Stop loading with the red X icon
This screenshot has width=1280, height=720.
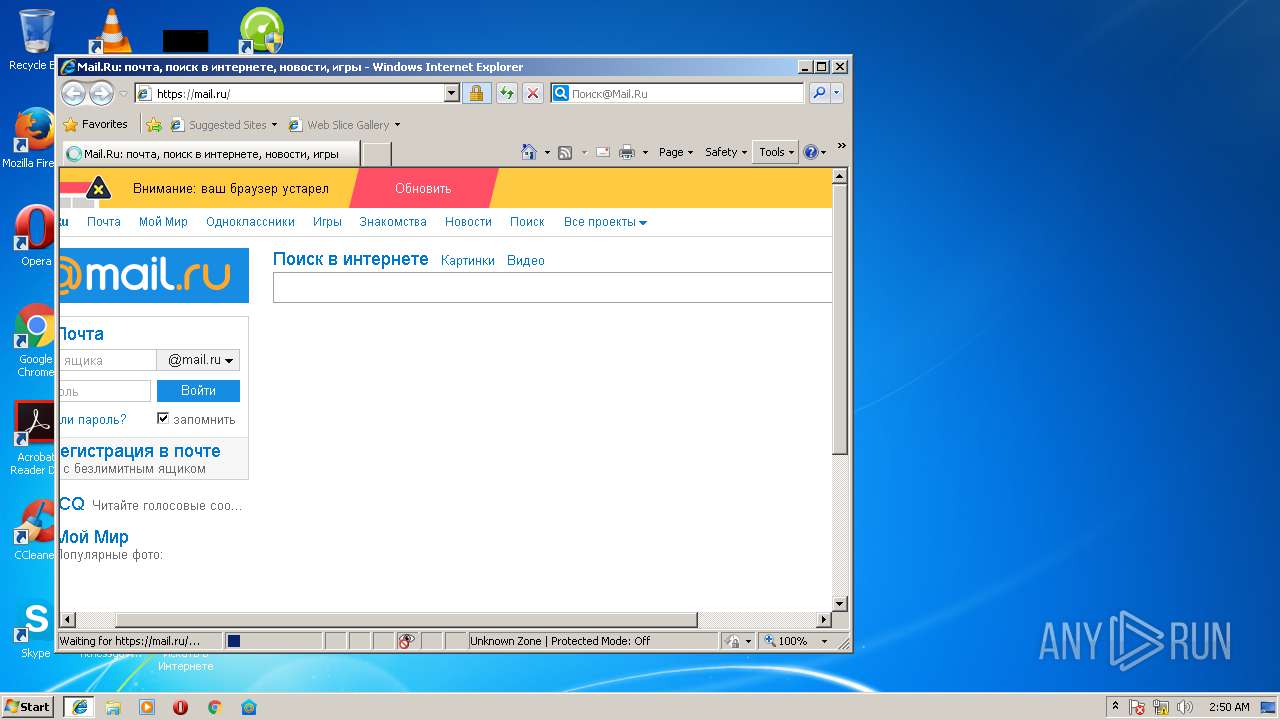point(533,93)
